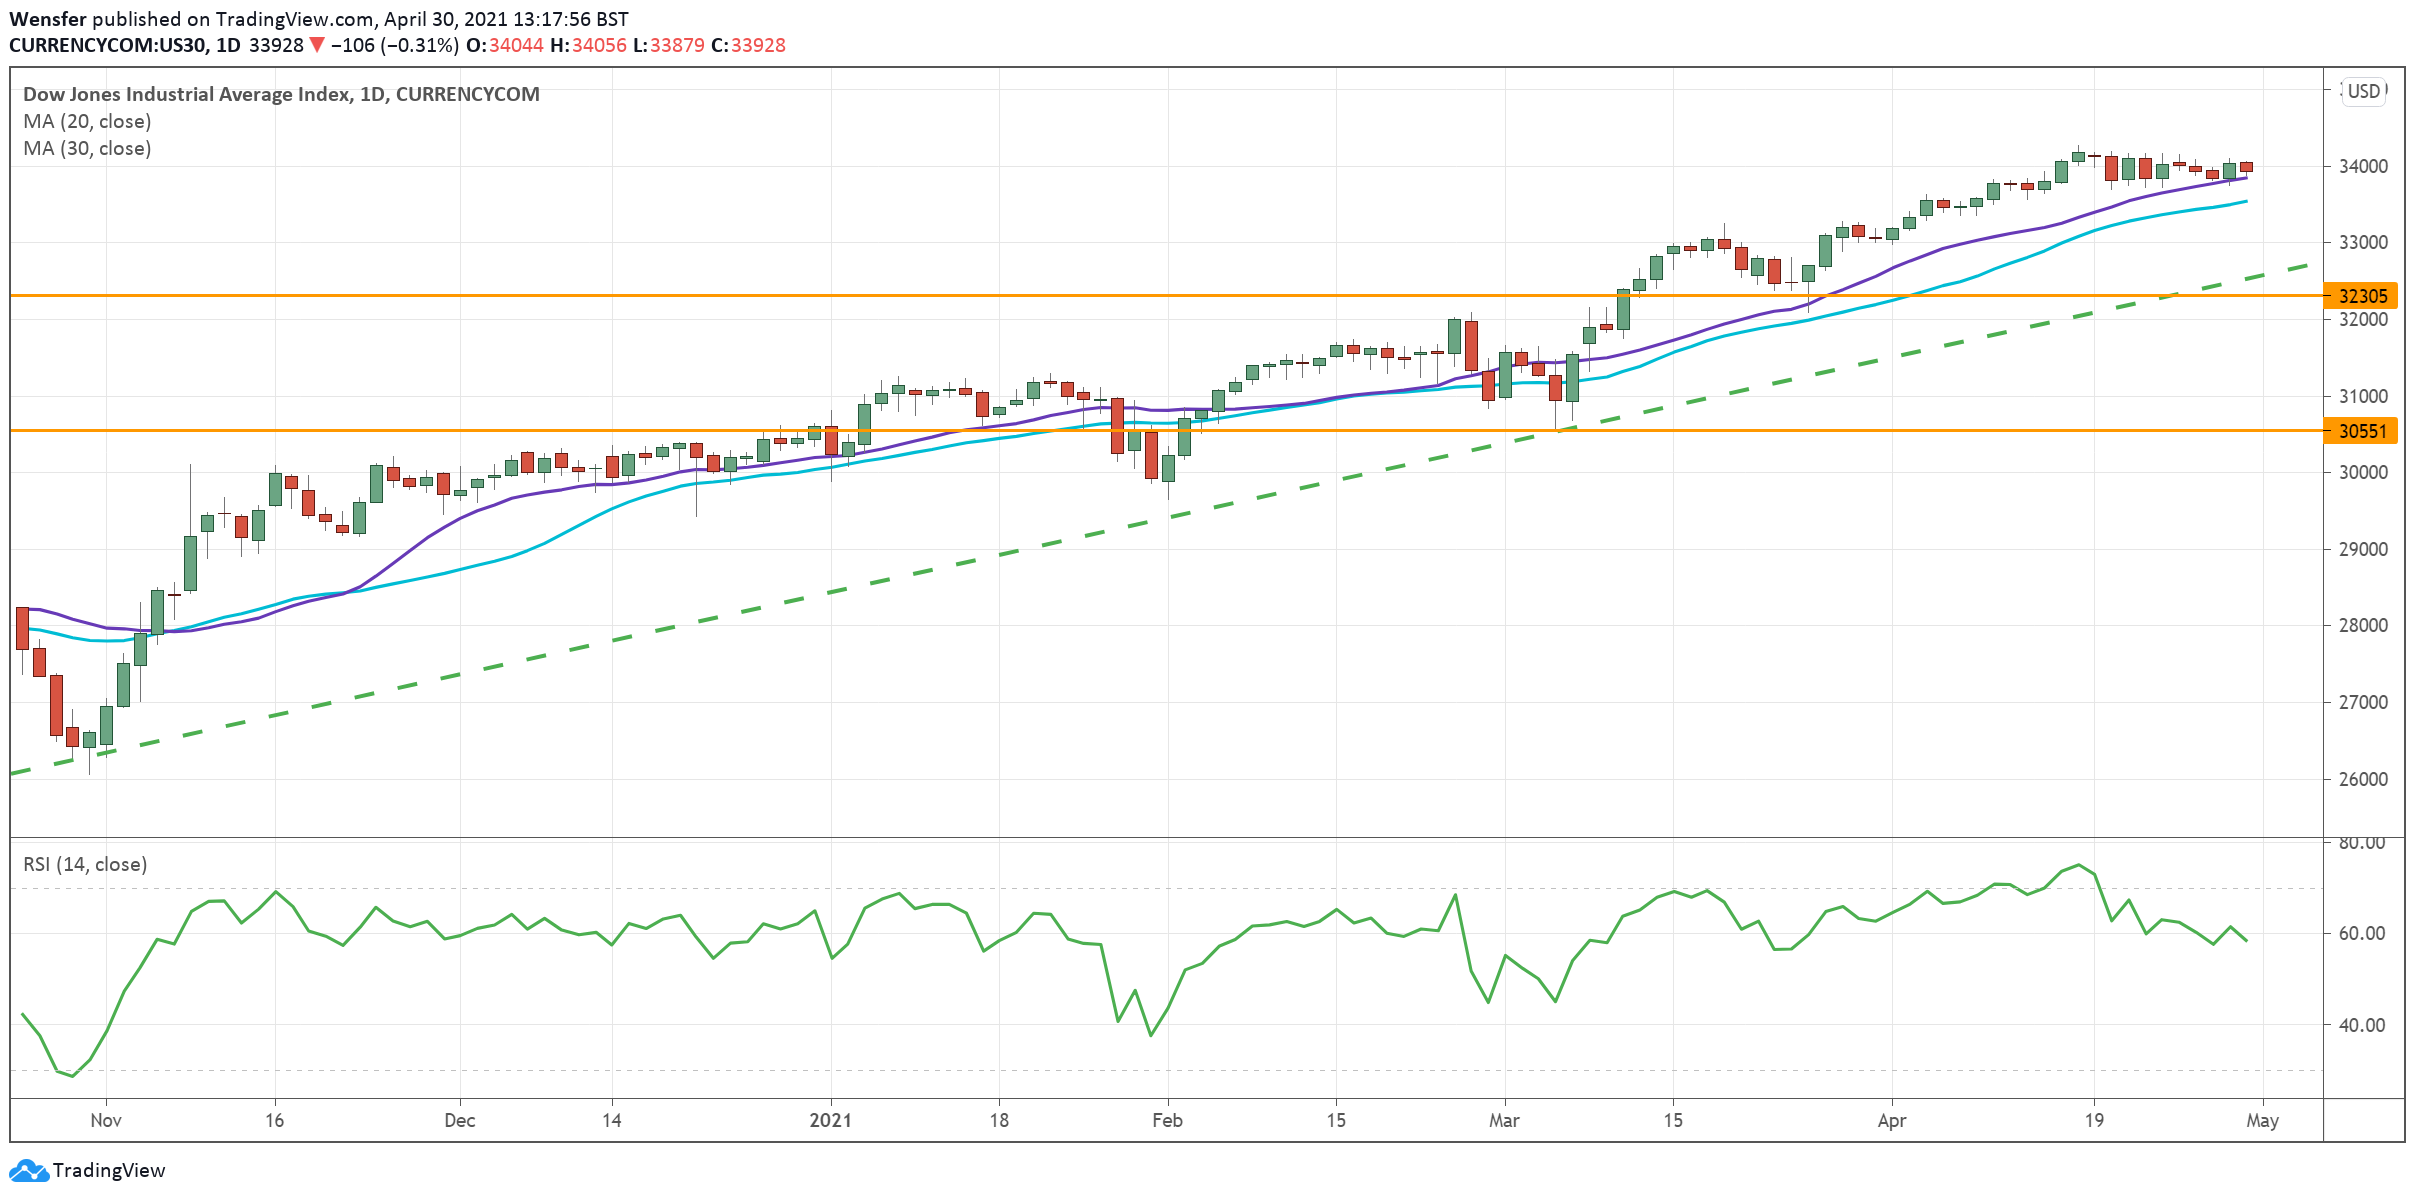Viewport: 2415px width, 1199px height.
Task: Click the 34000 price axis label
Action: pos(2362,166)
